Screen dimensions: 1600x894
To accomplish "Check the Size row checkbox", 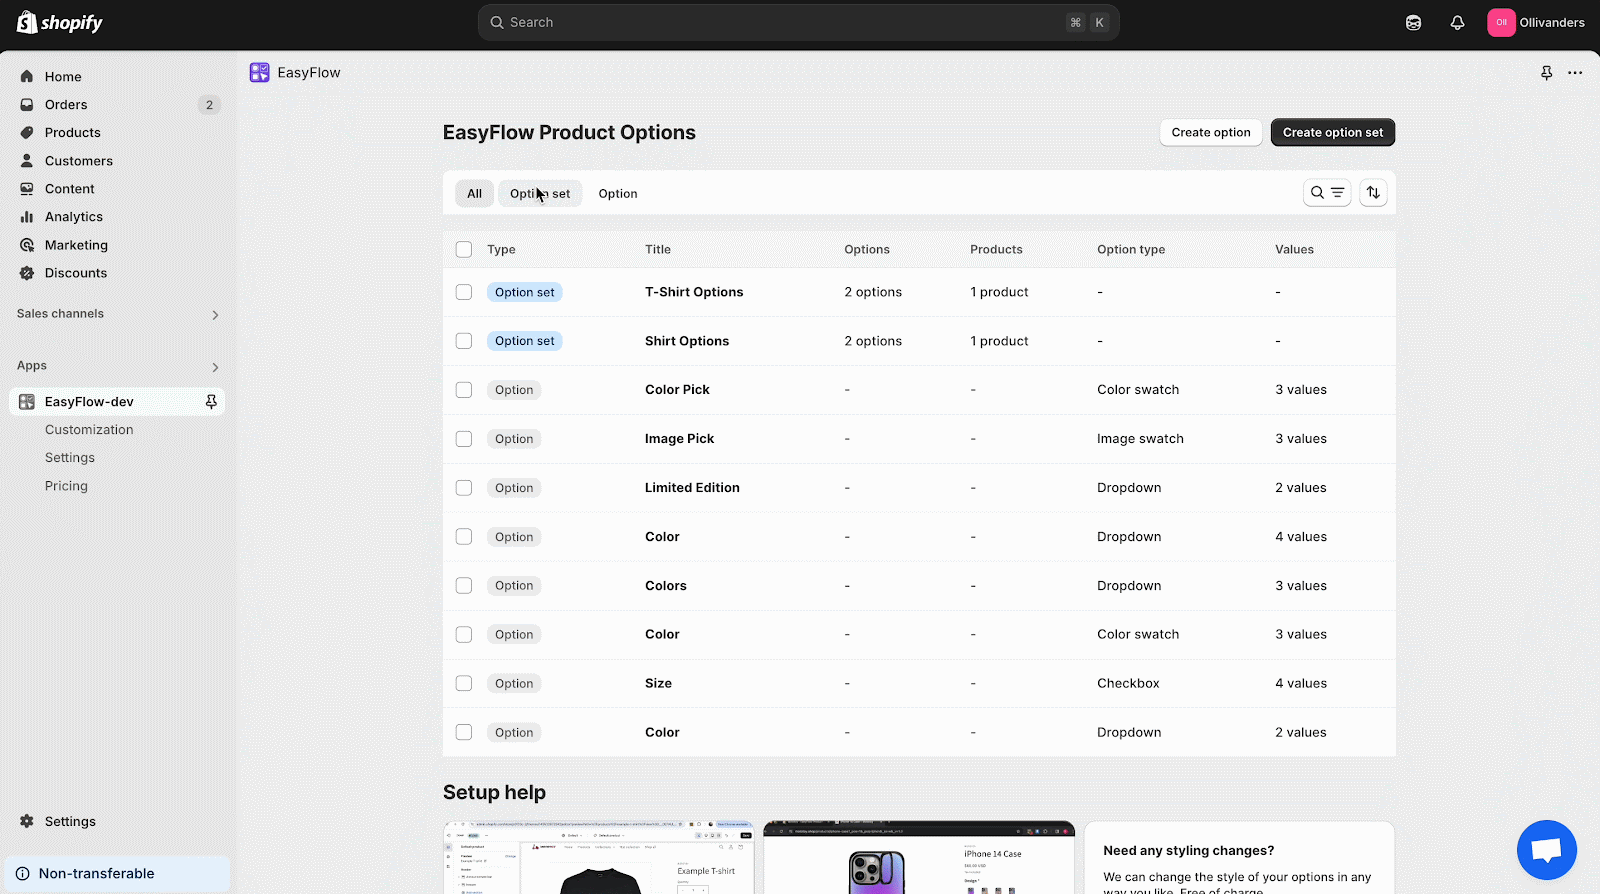I will 464,683.
